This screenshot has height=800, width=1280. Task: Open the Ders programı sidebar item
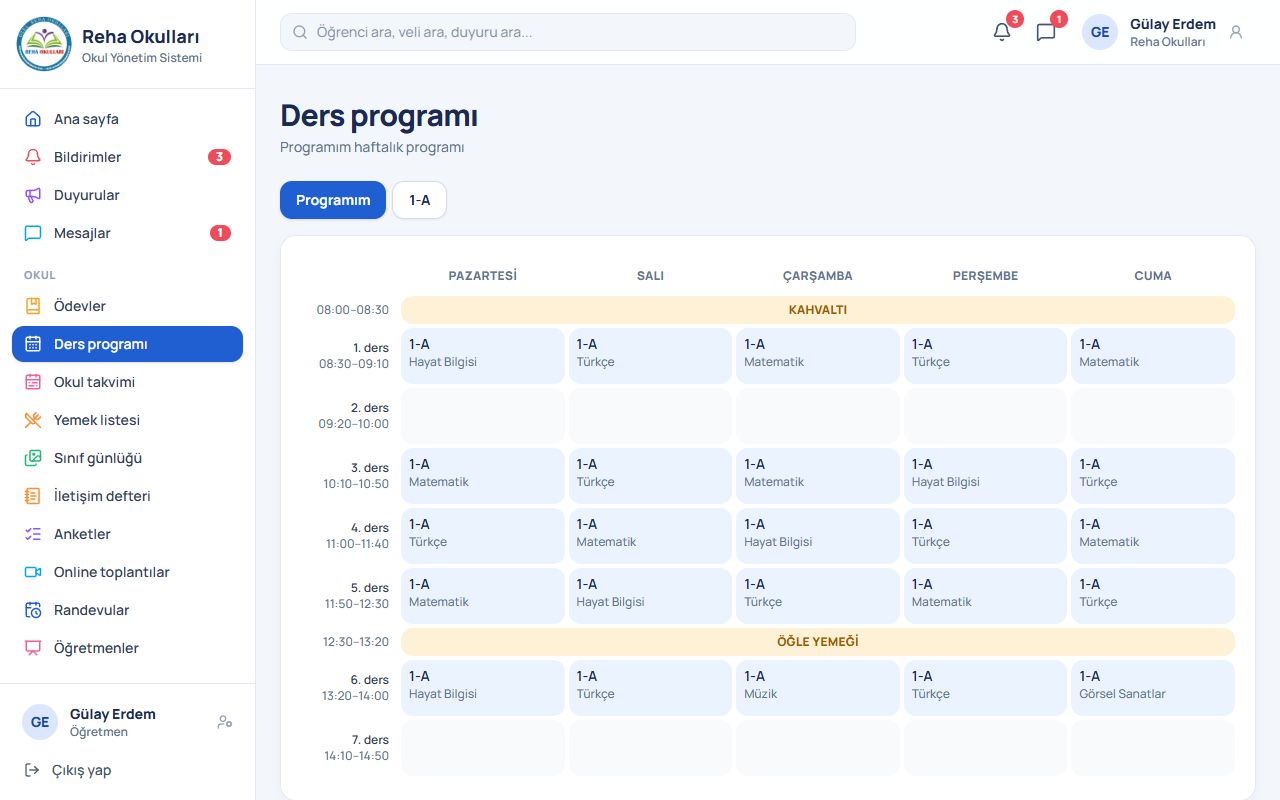click(127, 344)
